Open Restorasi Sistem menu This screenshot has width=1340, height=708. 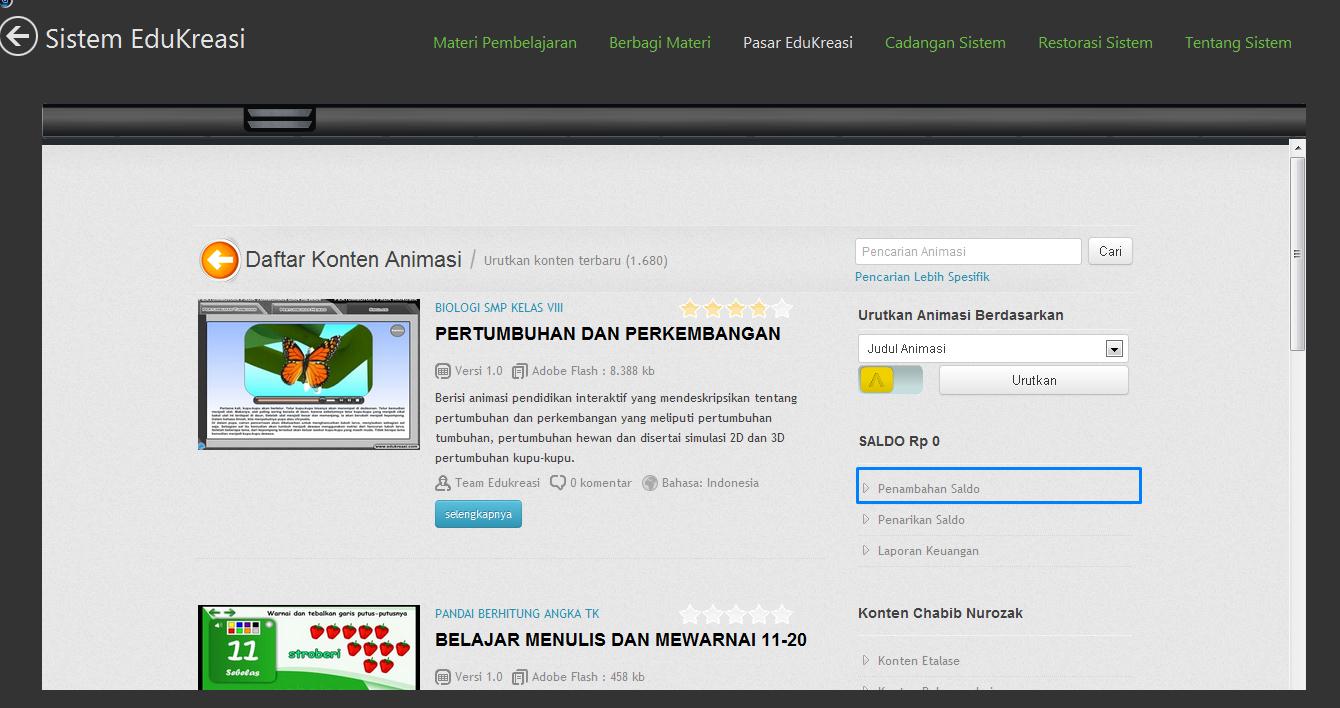(1095, 42)
